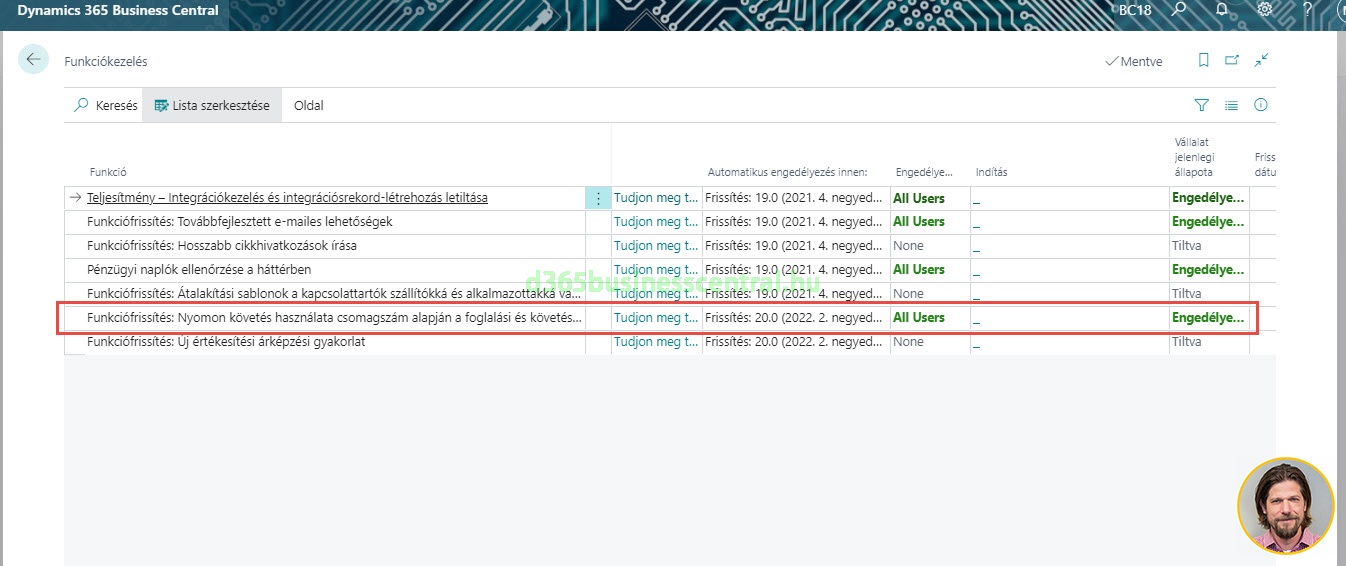
Task: Click the help question mark icon
Action: (1308, 10)
